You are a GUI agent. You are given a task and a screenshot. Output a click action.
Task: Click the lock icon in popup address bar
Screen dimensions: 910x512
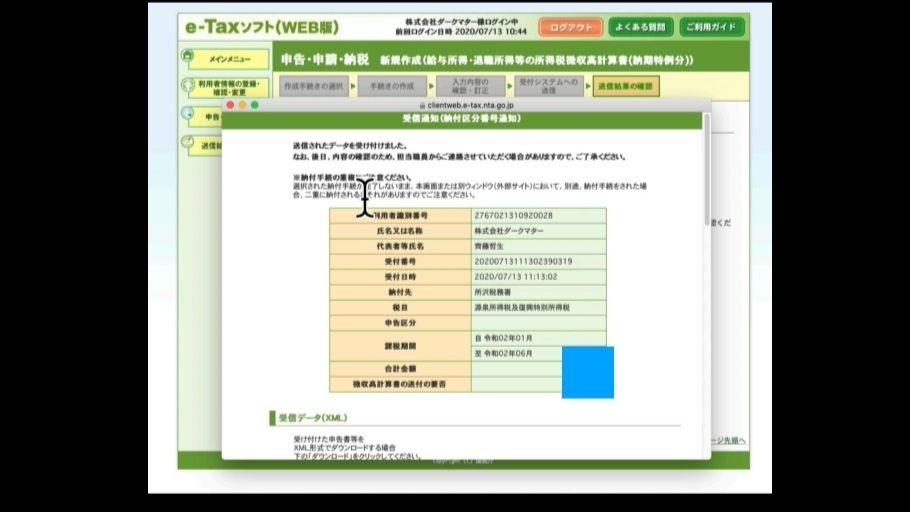coord(422,105)
